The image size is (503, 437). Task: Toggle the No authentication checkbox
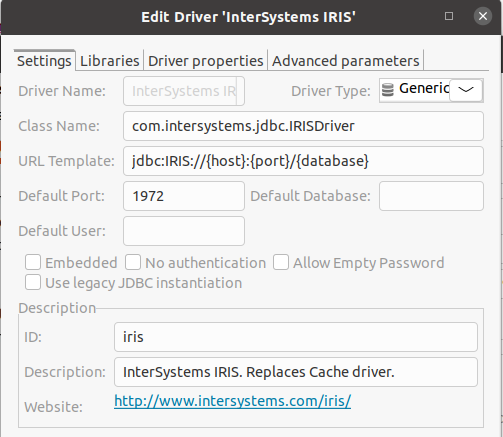coord(133,262)
